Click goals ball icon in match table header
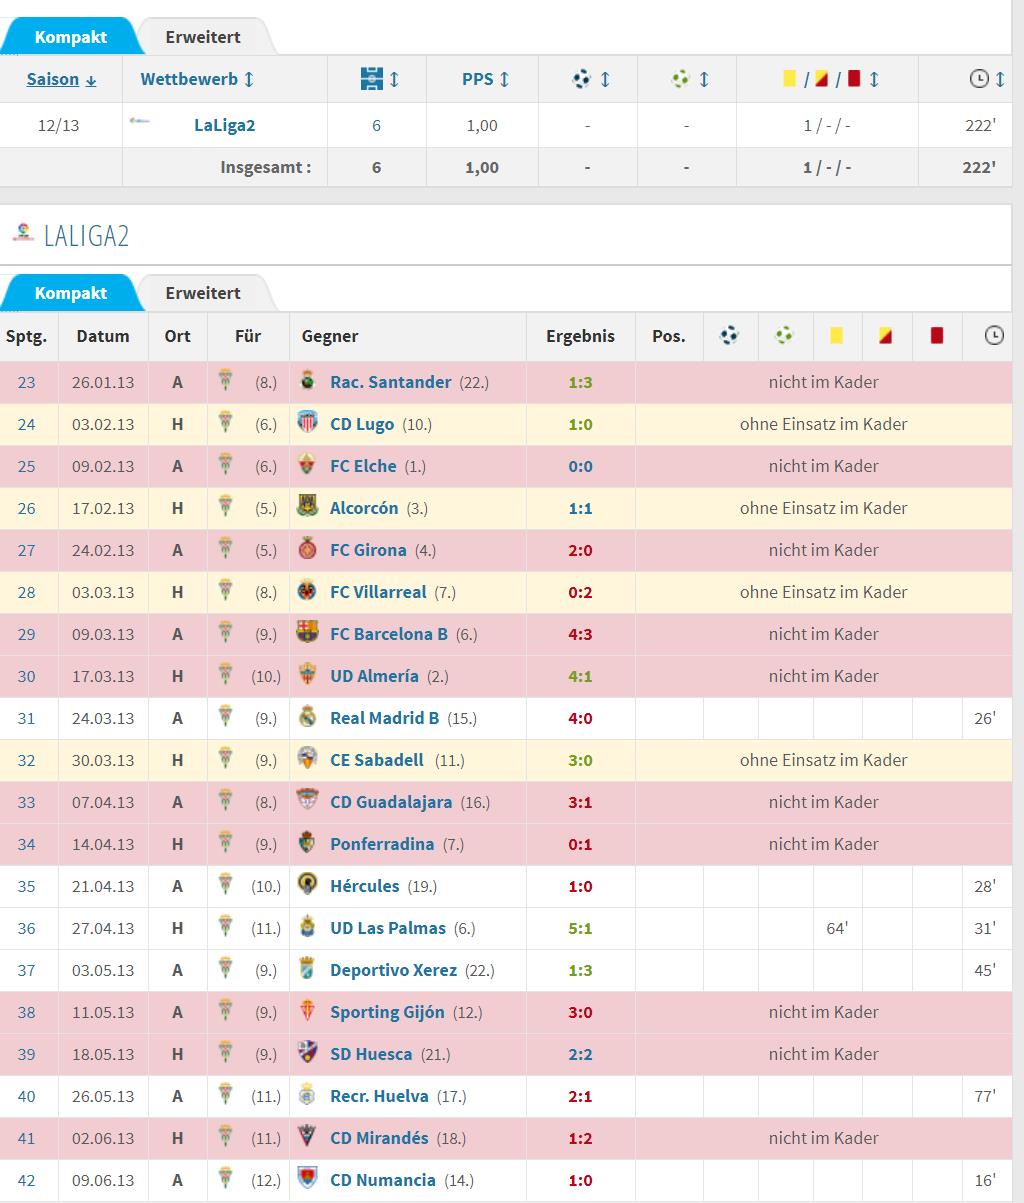 pos(730,336)
